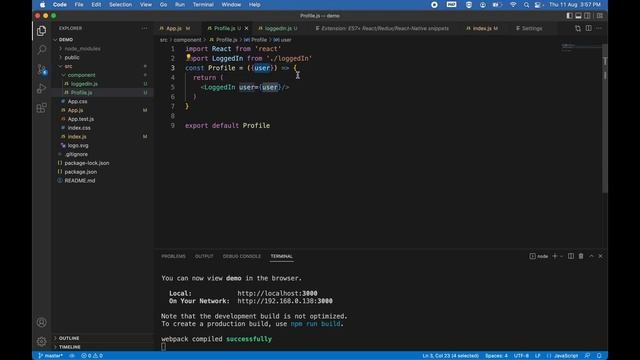Open the Run and Debug view

pos(41,88)
